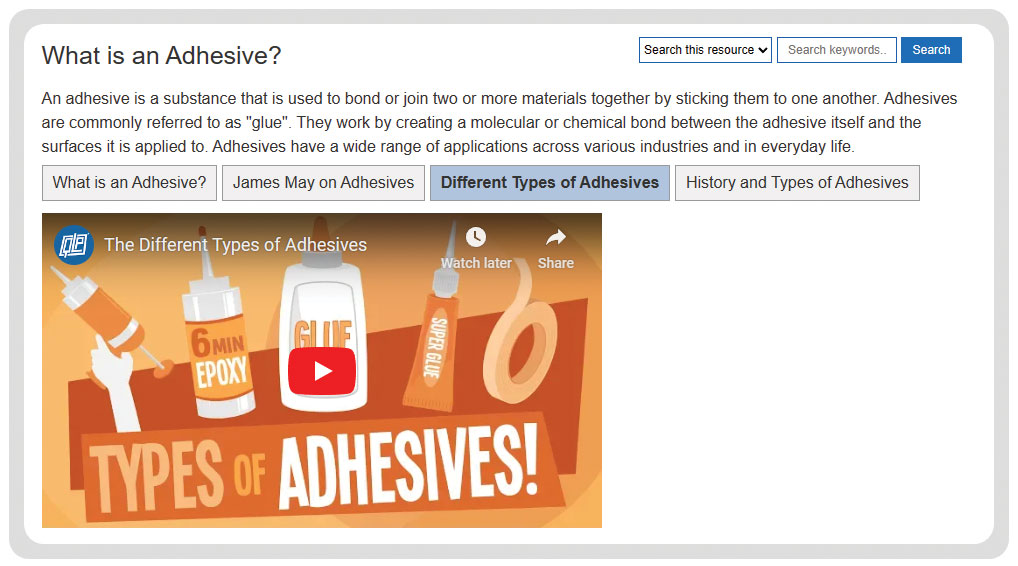
Task: Switch to the 'What is an Adhesive?' tab
Action: (129, 183)
